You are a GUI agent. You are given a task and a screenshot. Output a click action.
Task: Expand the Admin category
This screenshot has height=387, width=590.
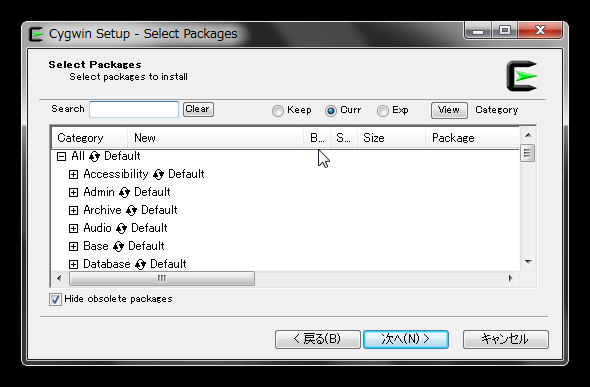point(73,192)
